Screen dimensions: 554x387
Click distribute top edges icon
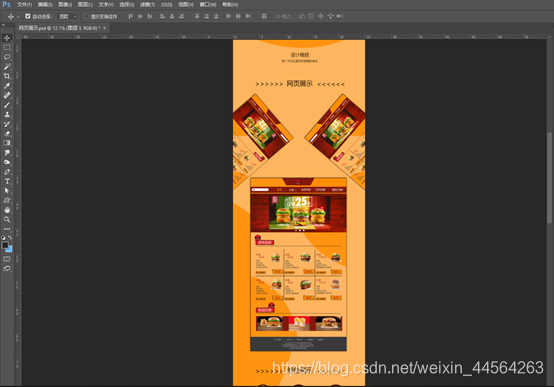coord(197,16)
